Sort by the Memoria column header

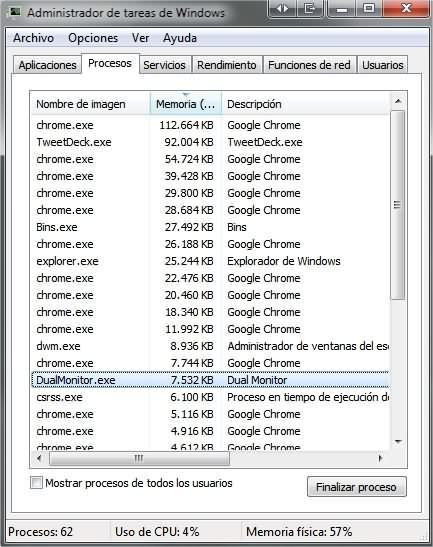[x=186, y=104]
